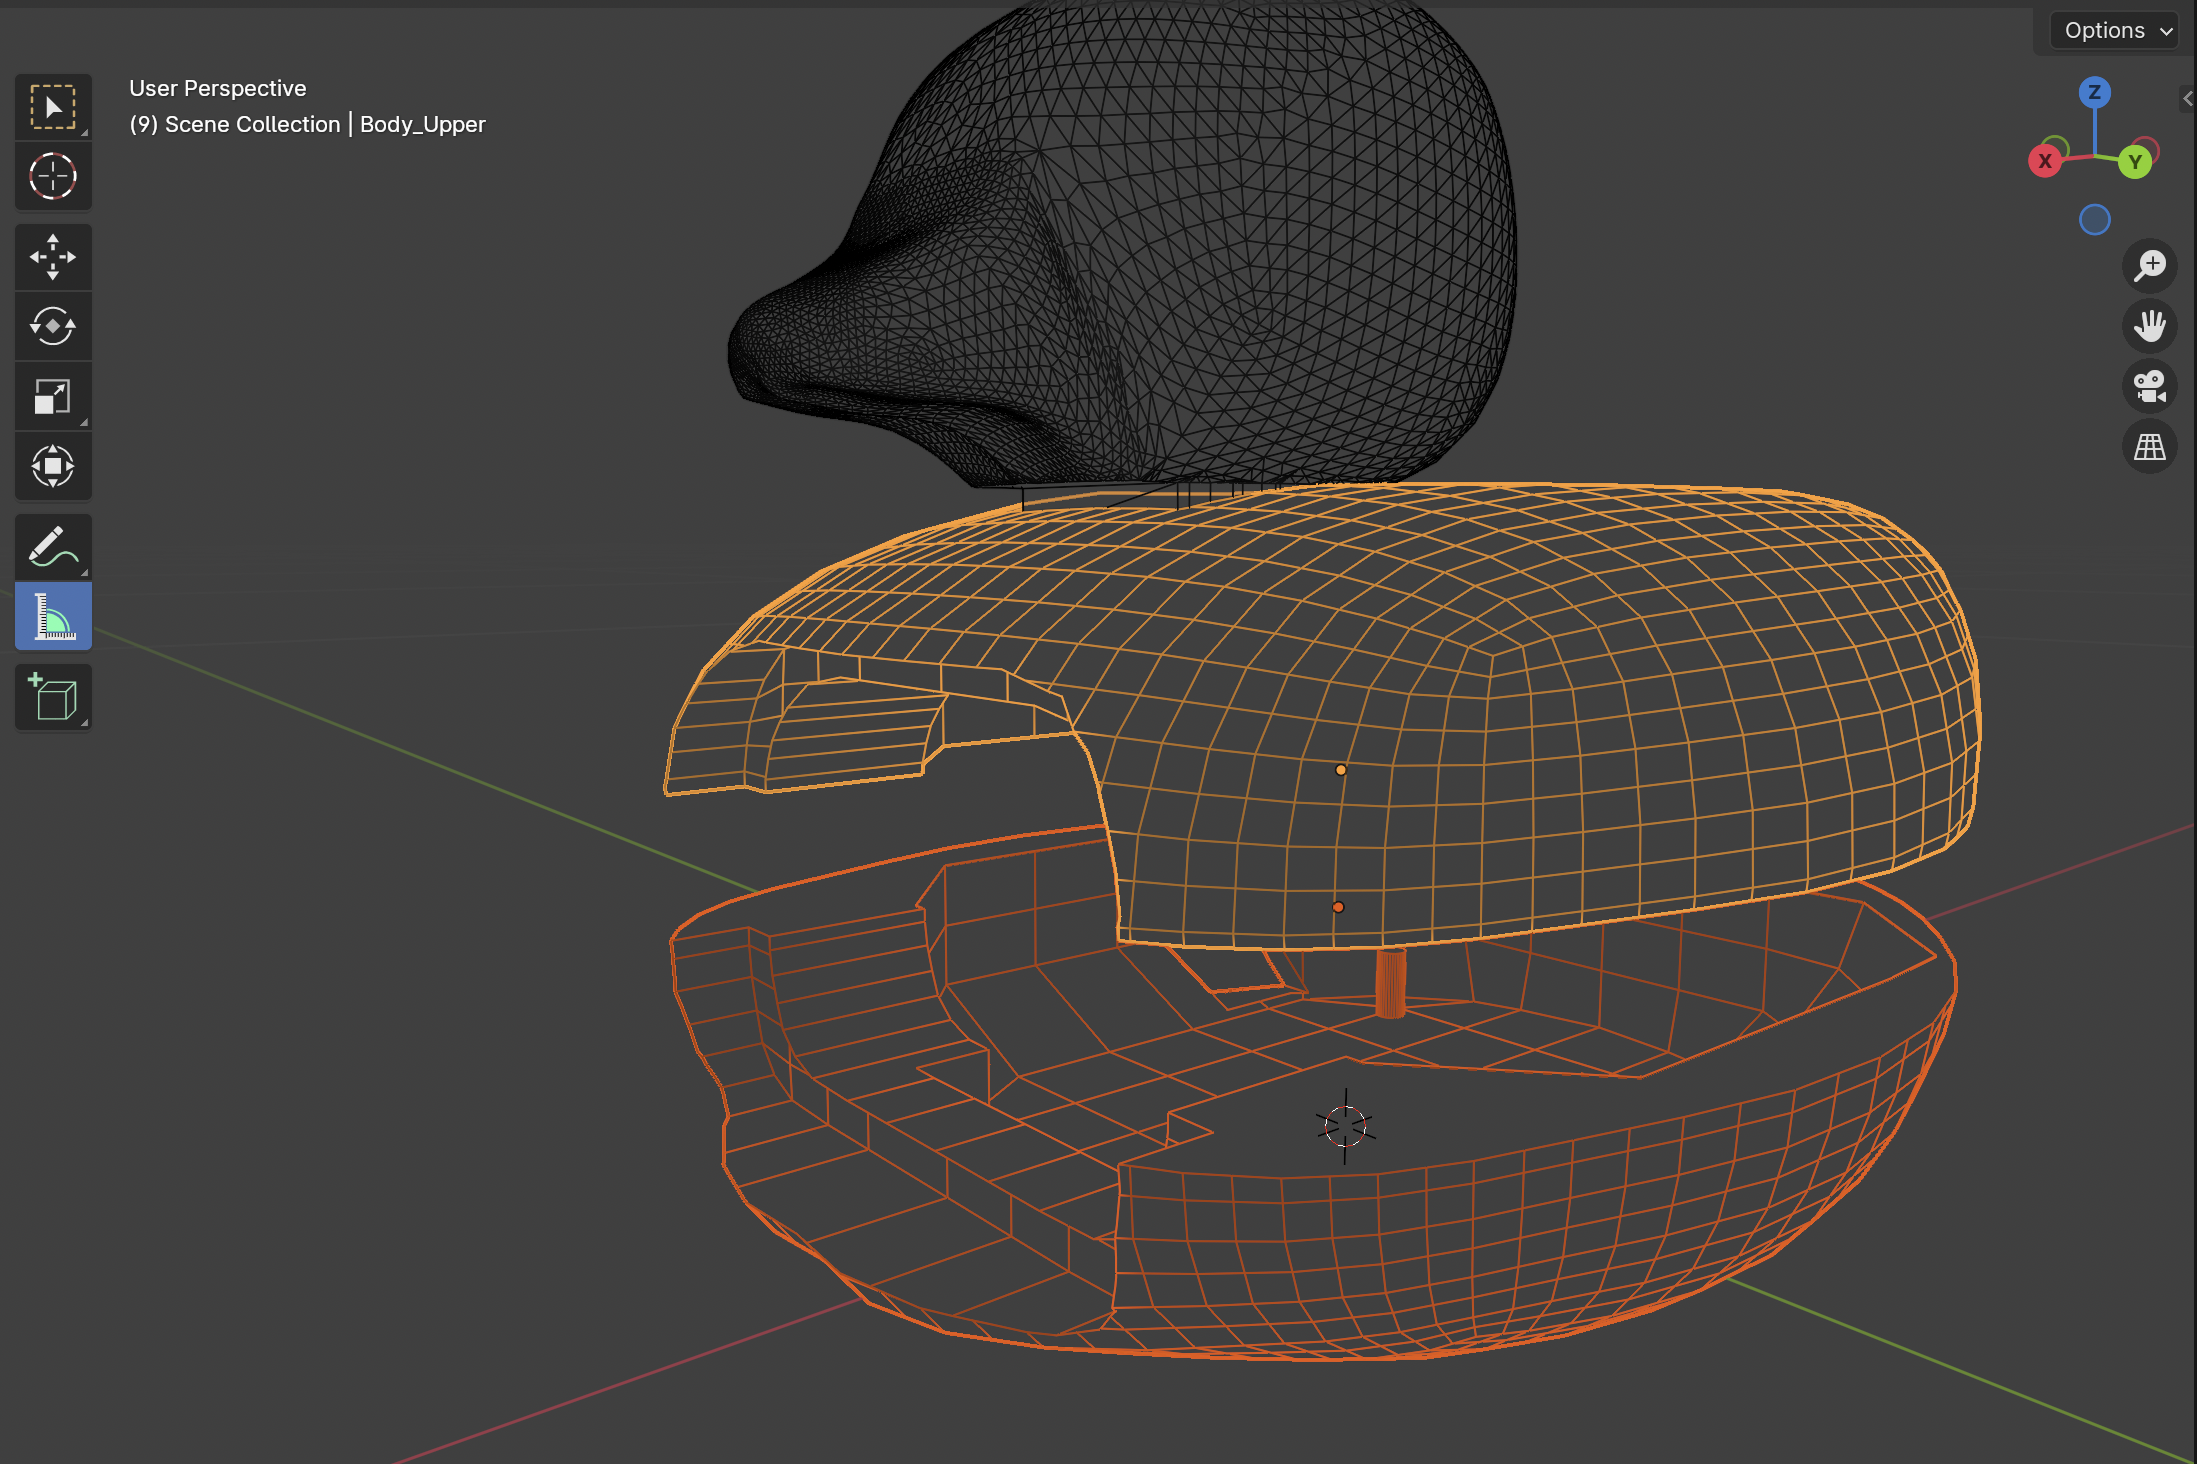
Task: Select the Annotate tool
Action: pyautogui.click(x=53, y=546)
